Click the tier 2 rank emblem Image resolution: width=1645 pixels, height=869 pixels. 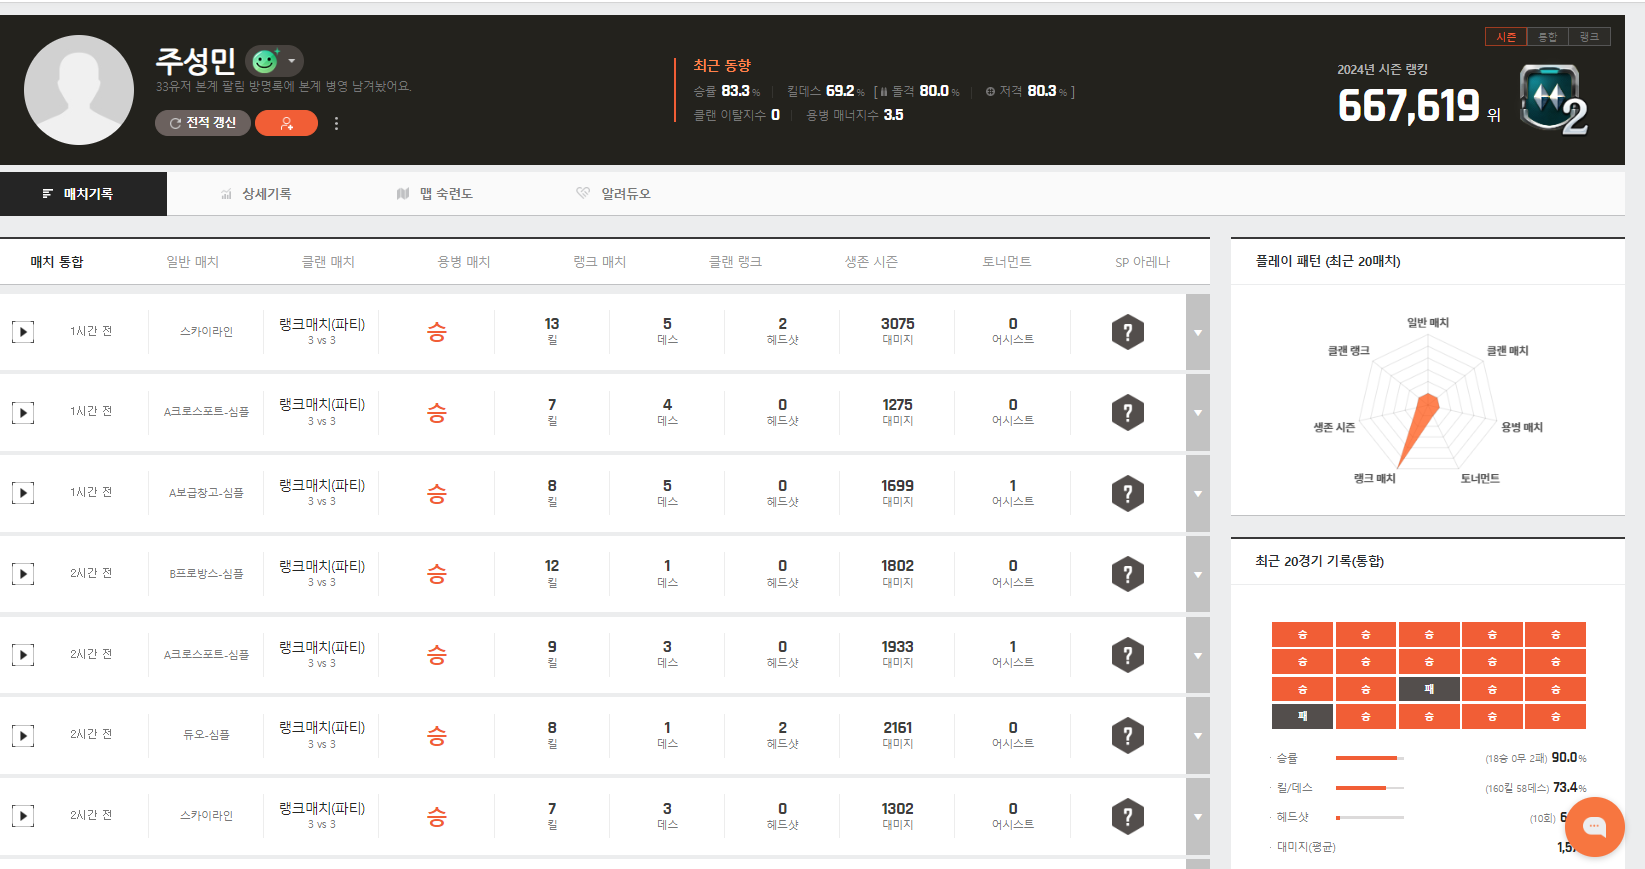1552,100
